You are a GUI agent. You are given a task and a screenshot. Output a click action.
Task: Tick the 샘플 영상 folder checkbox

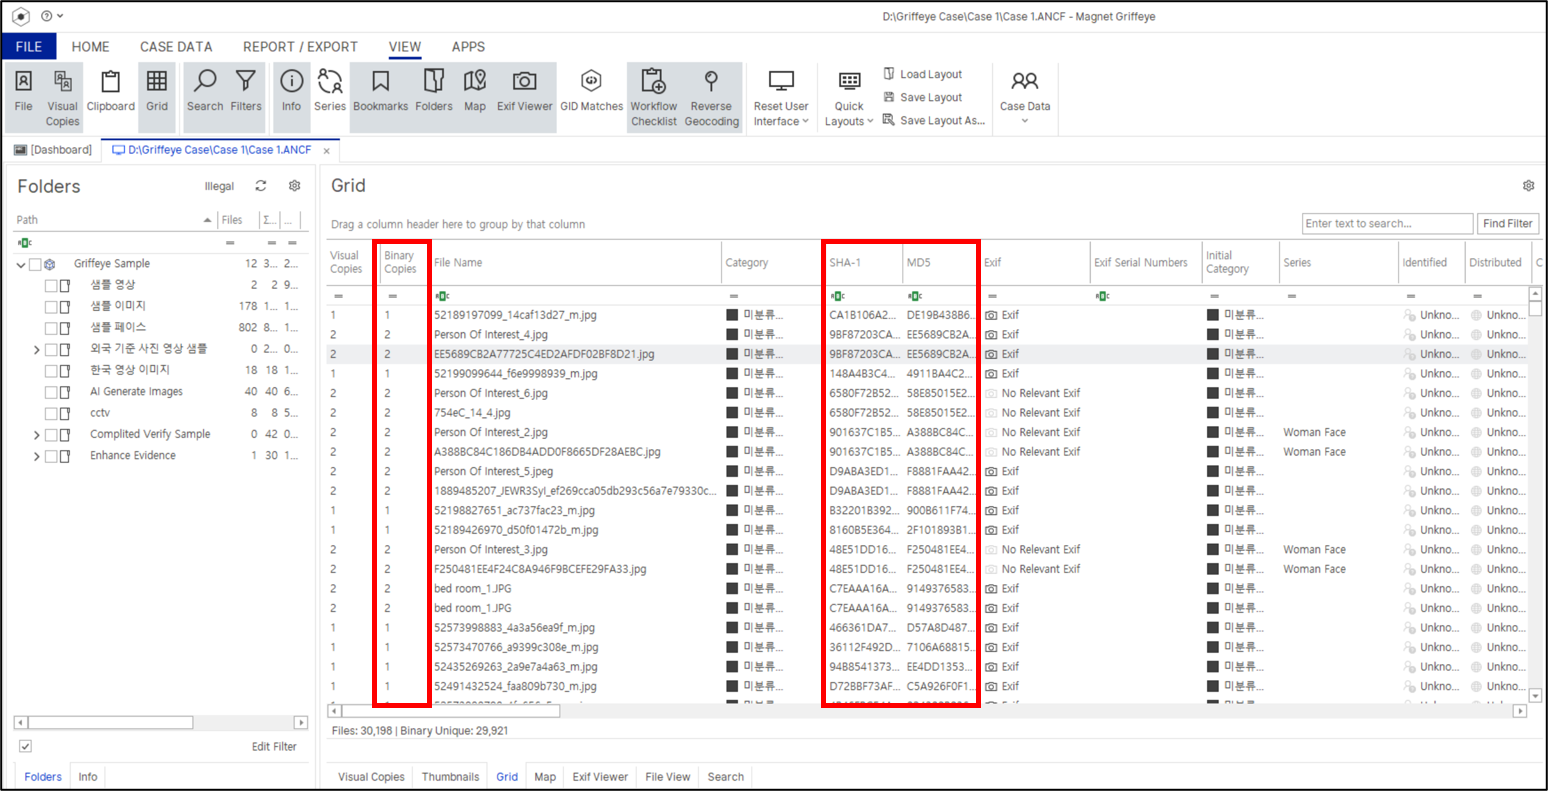coord(51,285)
